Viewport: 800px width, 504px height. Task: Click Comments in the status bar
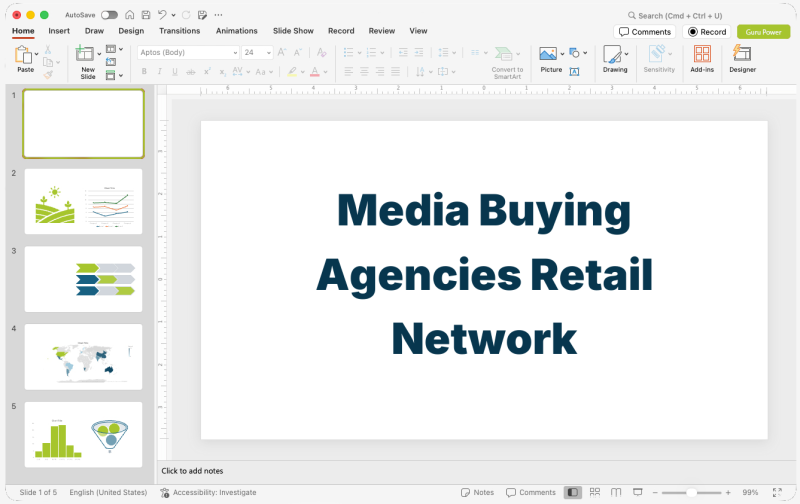(x=531, y=492)
